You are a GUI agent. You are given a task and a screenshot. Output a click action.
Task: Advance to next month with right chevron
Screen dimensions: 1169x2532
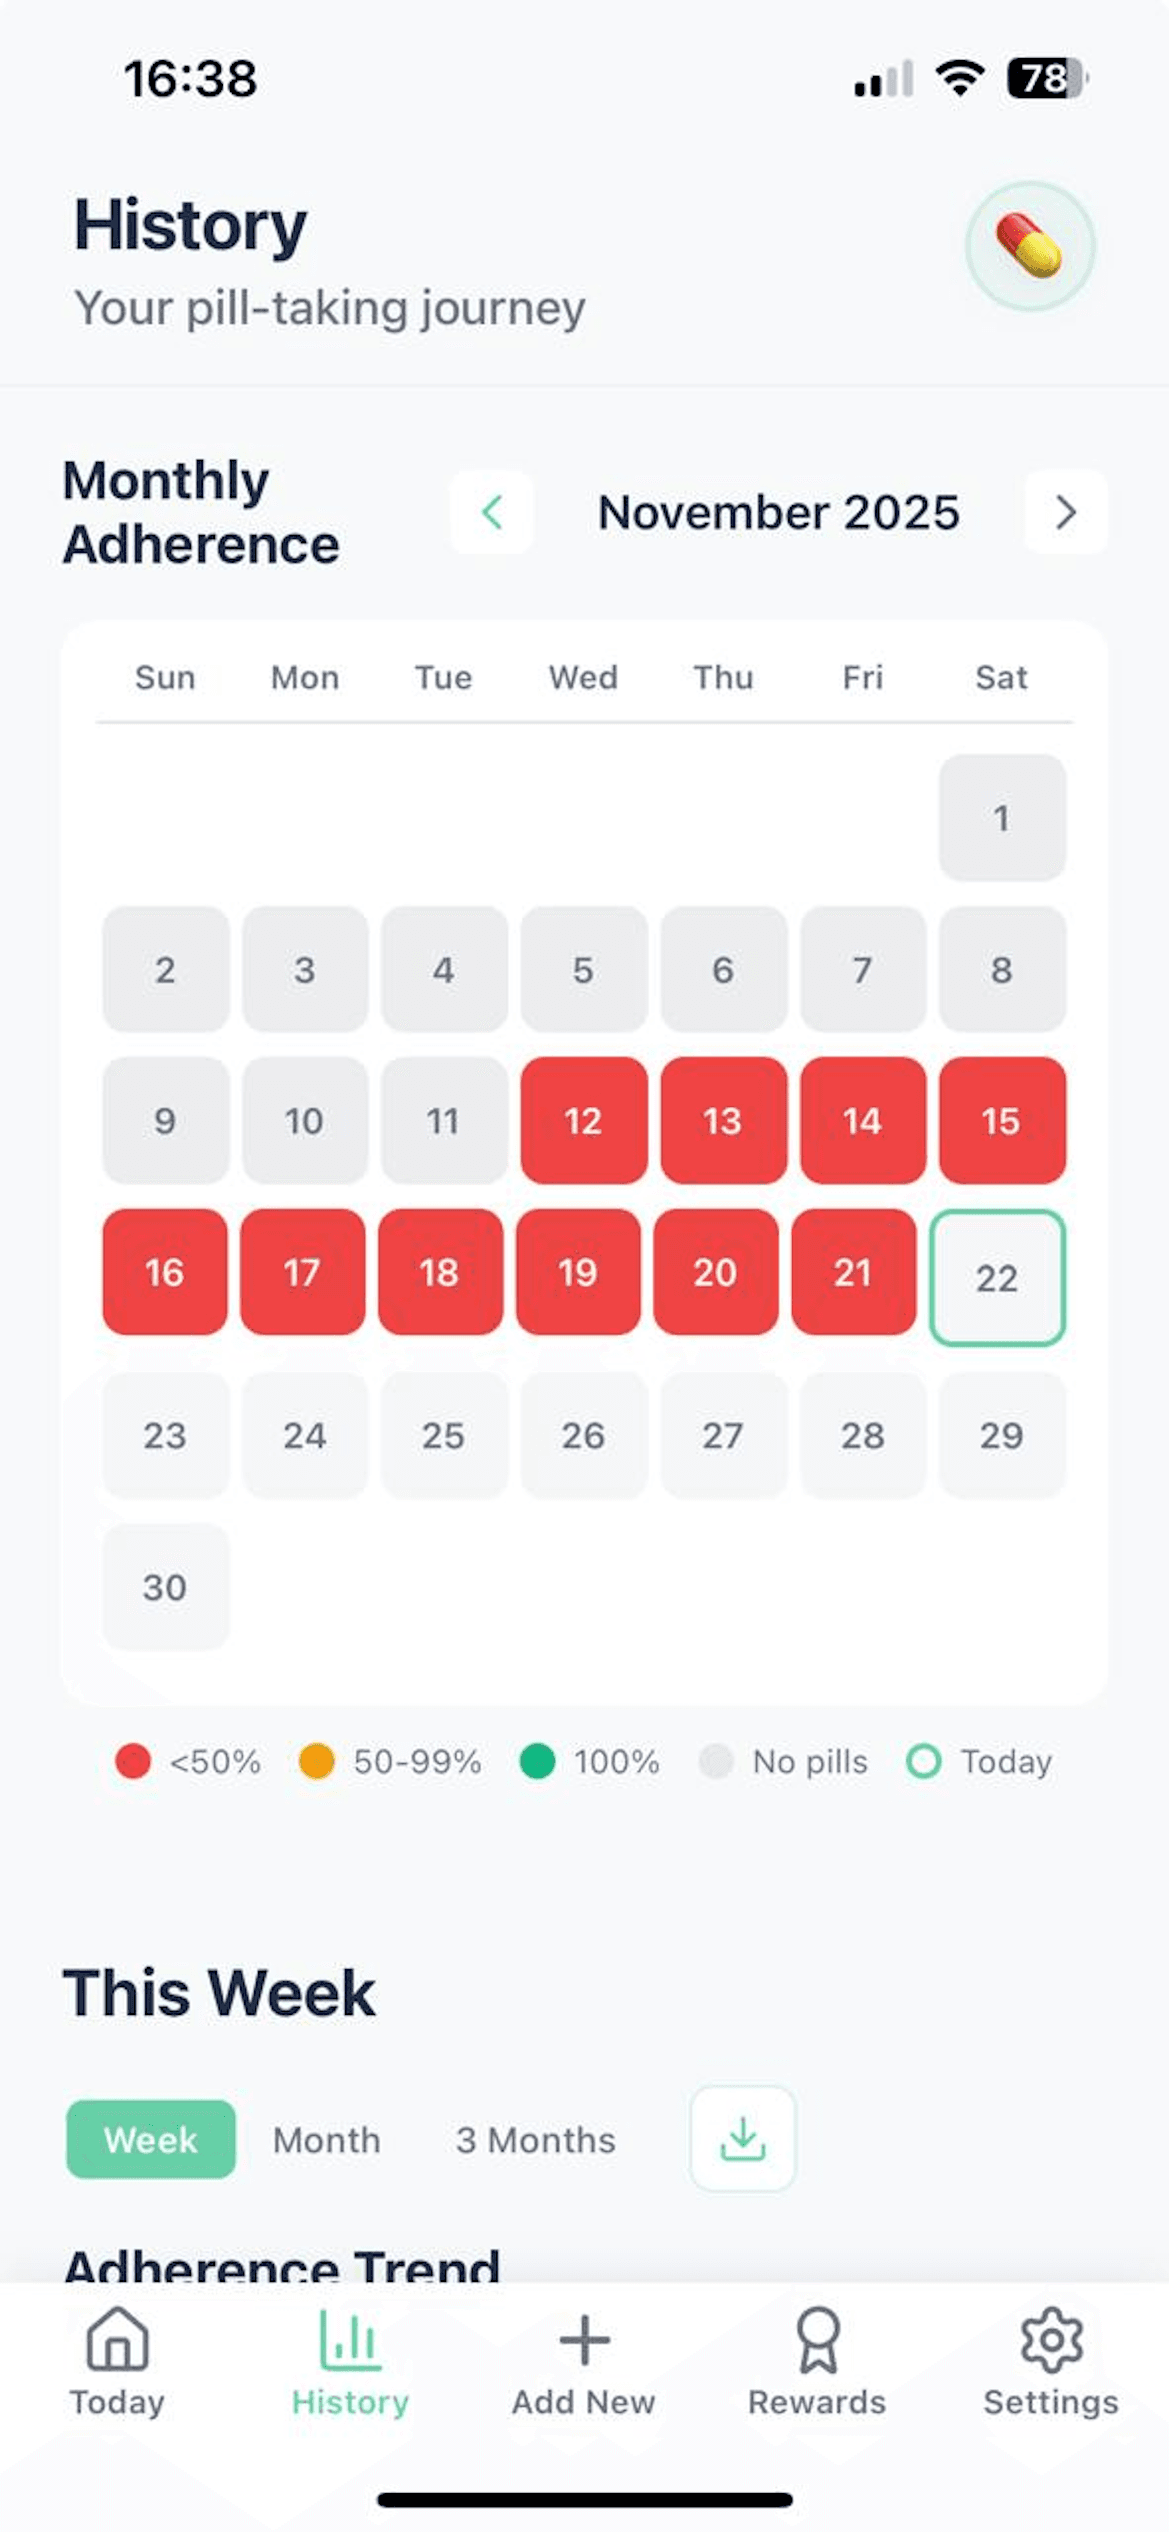tap(1066, 512)
